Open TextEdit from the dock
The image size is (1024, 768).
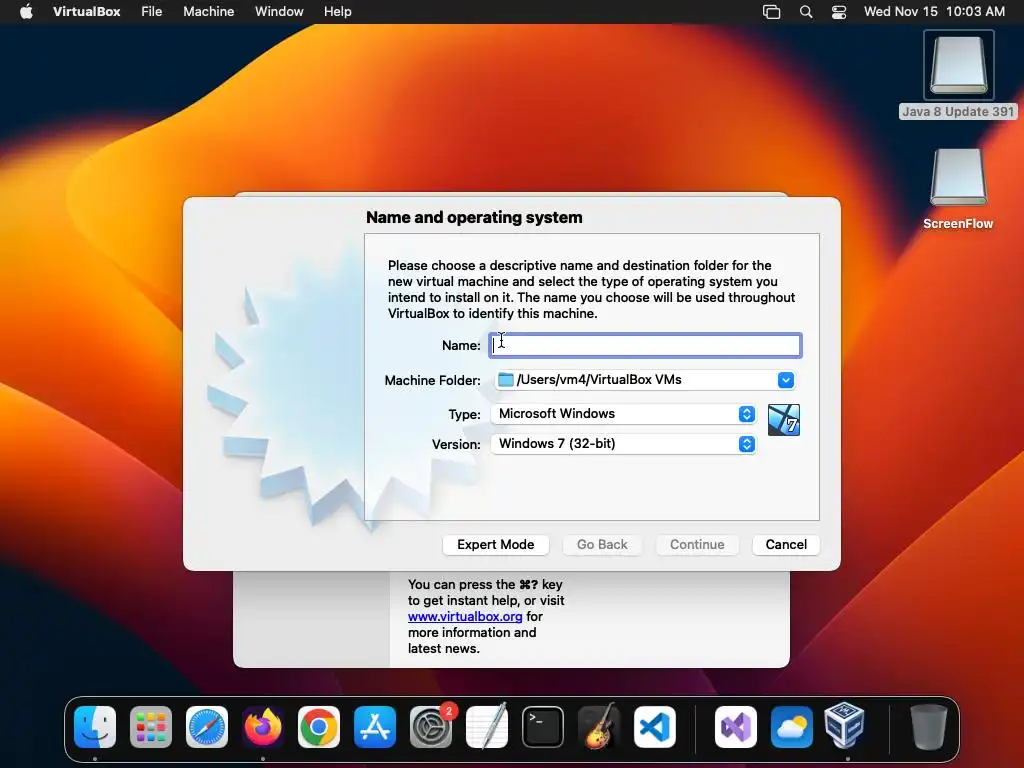(487, 726)
